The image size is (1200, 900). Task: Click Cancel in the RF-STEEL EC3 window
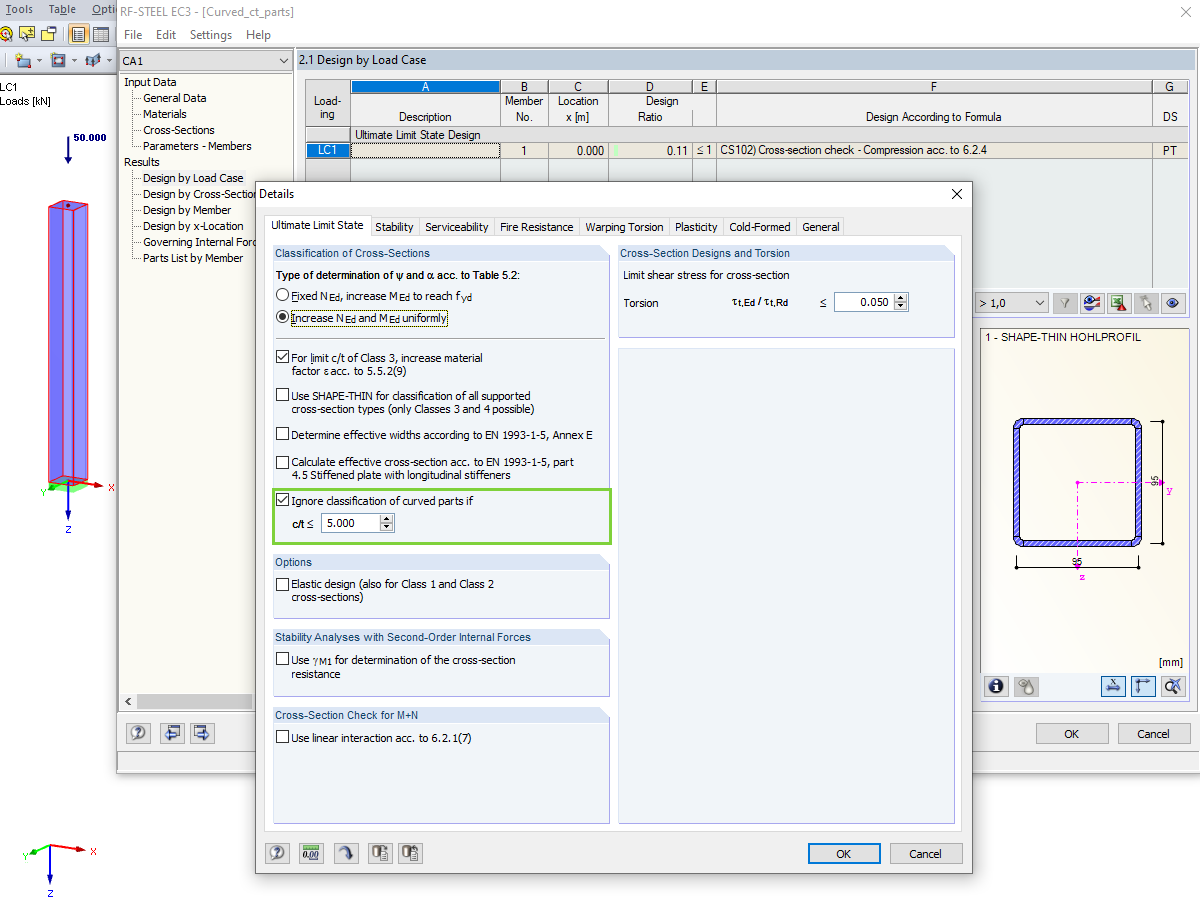[x=1154, y=733]
